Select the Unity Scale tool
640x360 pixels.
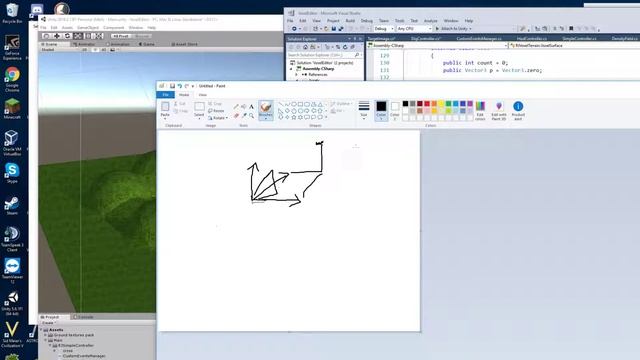[78, 36]
